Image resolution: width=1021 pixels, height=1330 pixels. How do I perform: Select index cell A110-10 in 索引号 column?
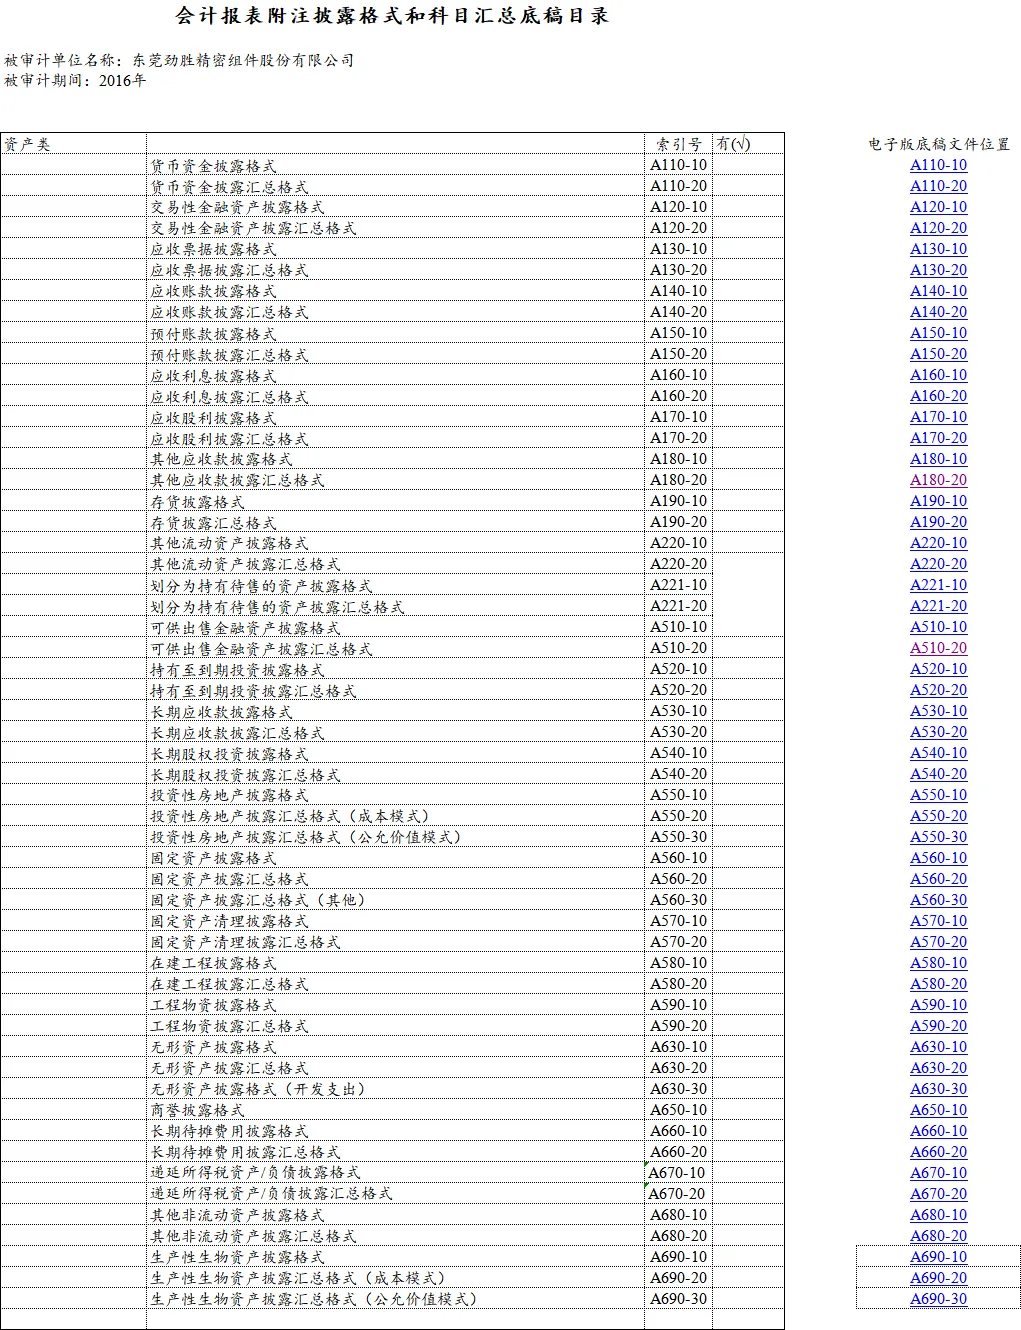678,165
